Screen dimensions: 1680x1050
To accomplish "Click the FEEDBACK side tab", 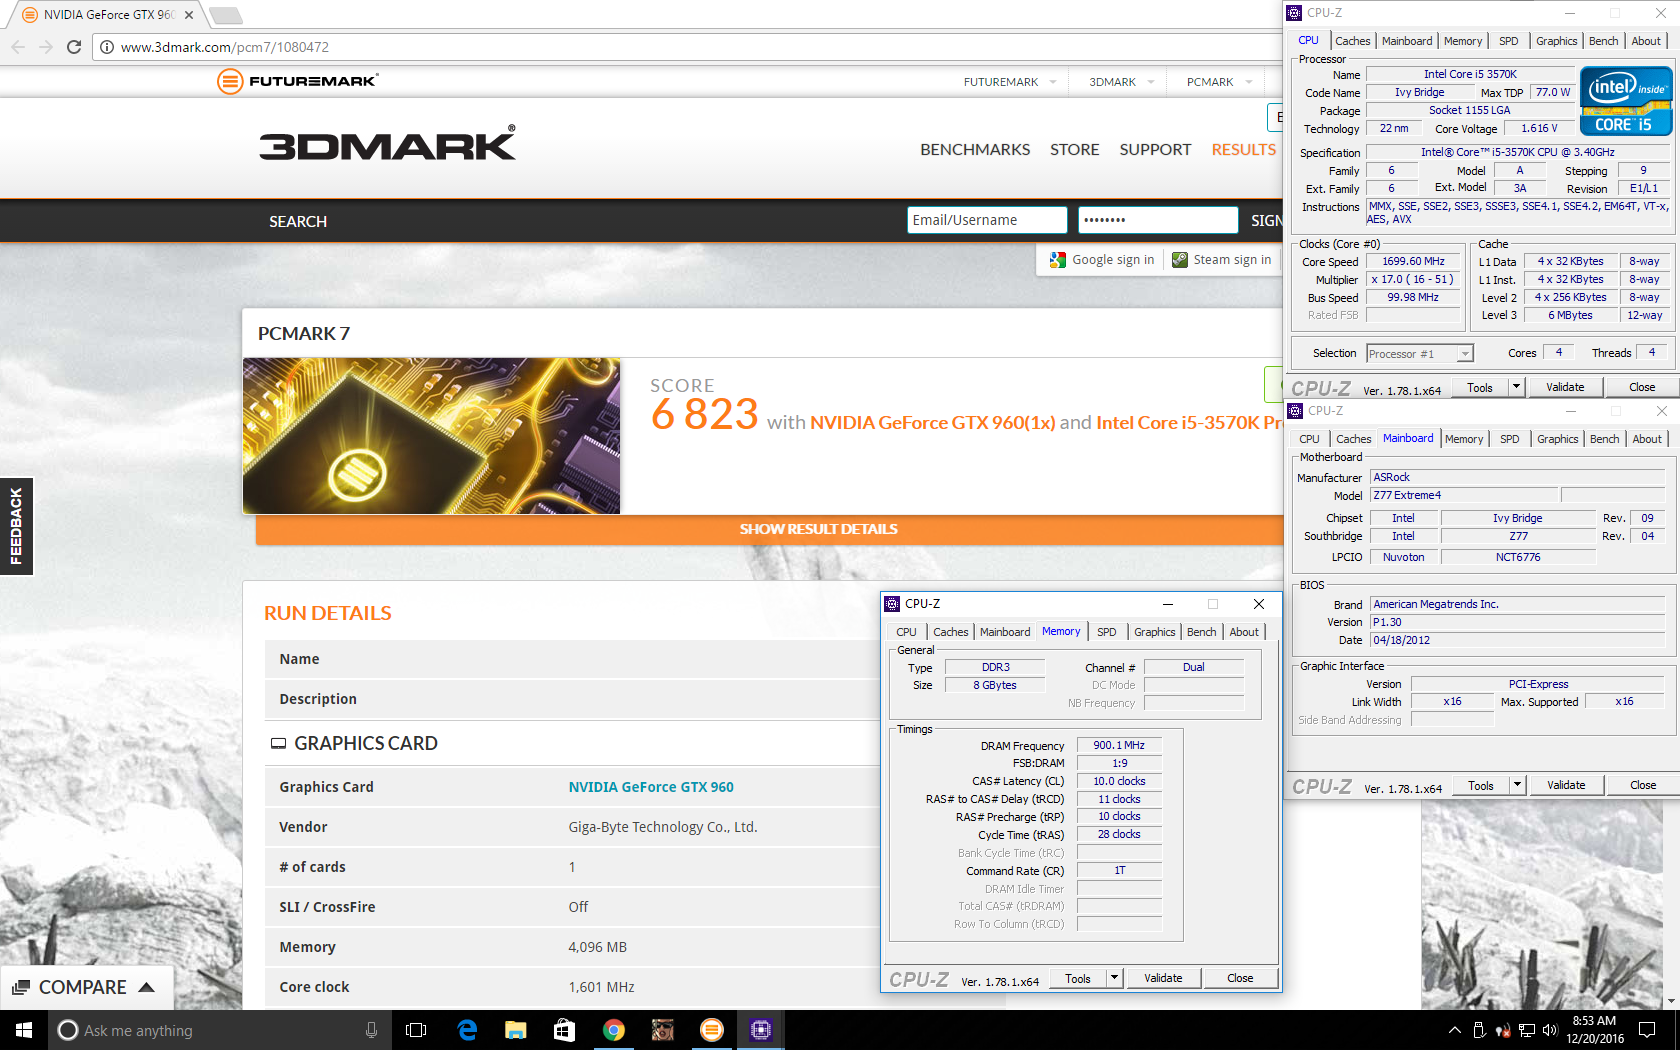I will [16, 526].
